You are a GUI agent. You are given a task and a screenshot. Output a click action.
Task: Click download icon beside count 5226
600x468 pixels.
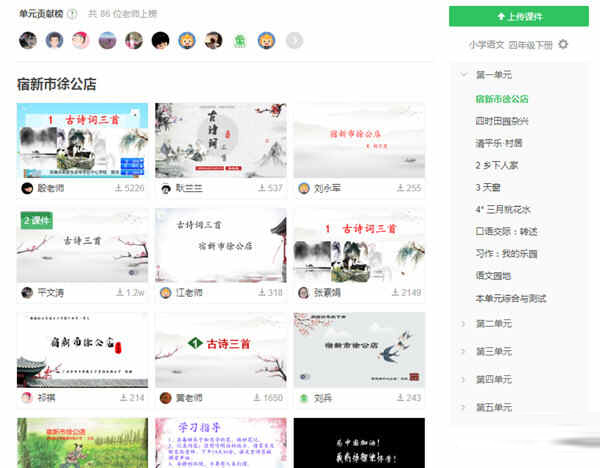[119, 188]
